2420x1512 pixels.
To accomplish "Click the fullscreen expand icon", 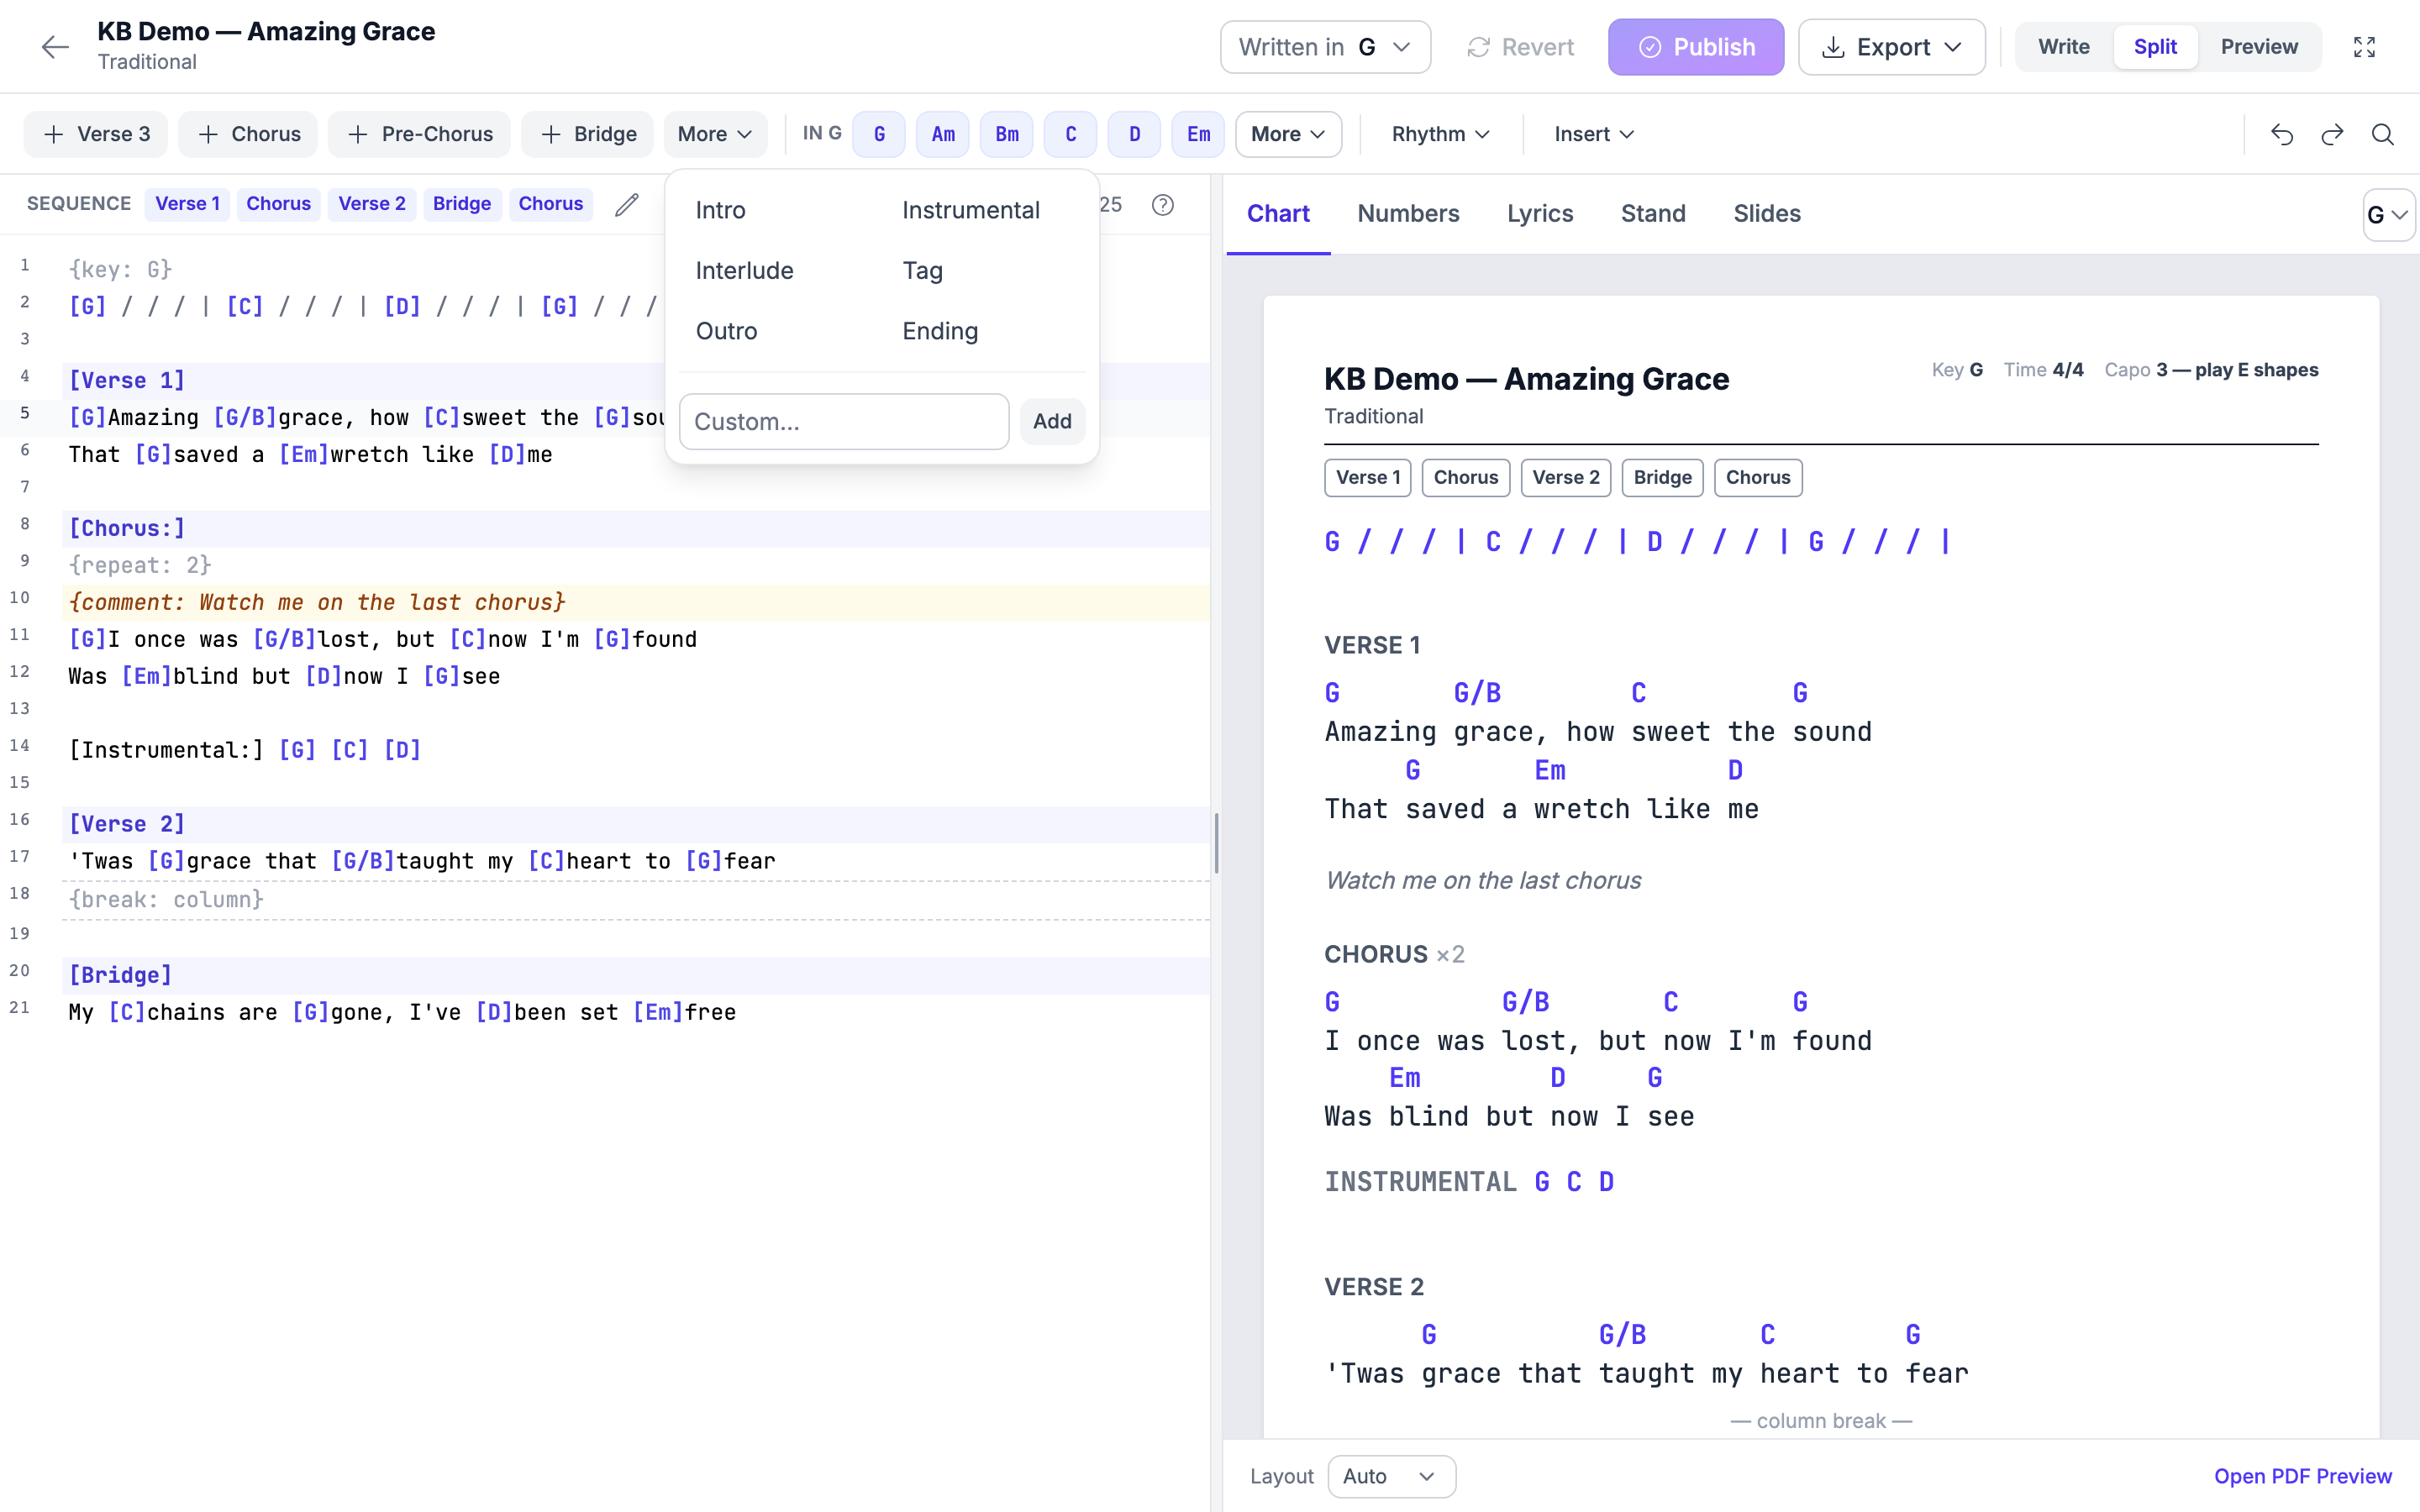I will point(2364,47).
